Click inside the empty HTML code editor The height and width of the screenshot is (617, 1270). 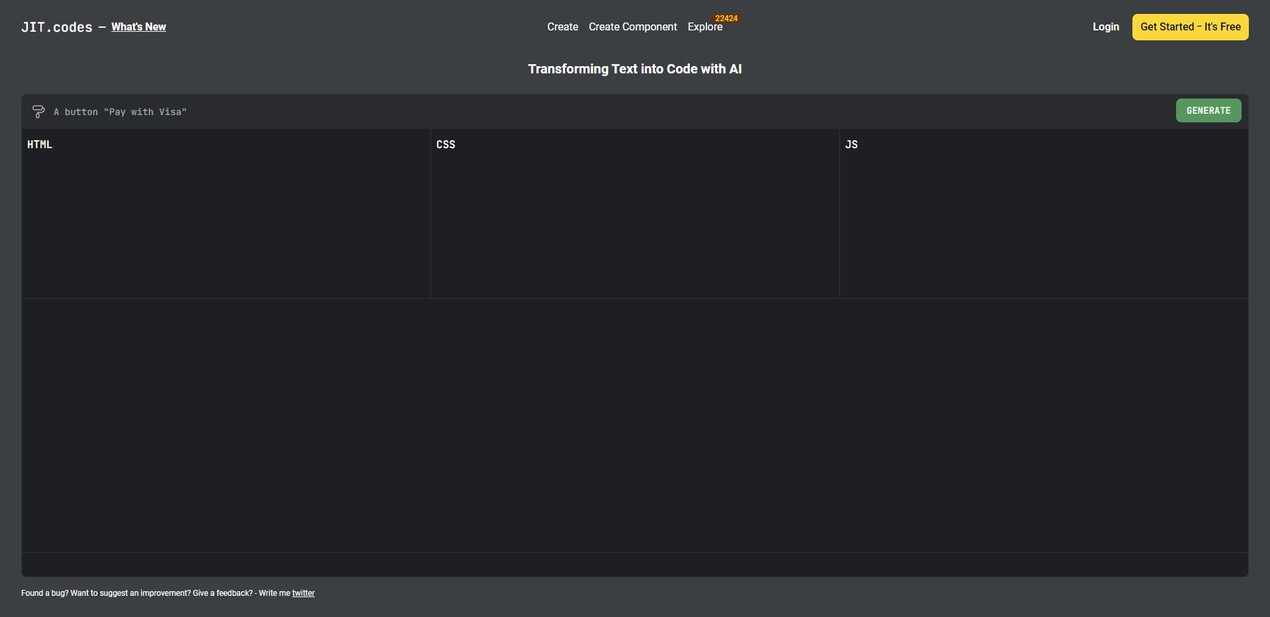(x=226, y=225)
